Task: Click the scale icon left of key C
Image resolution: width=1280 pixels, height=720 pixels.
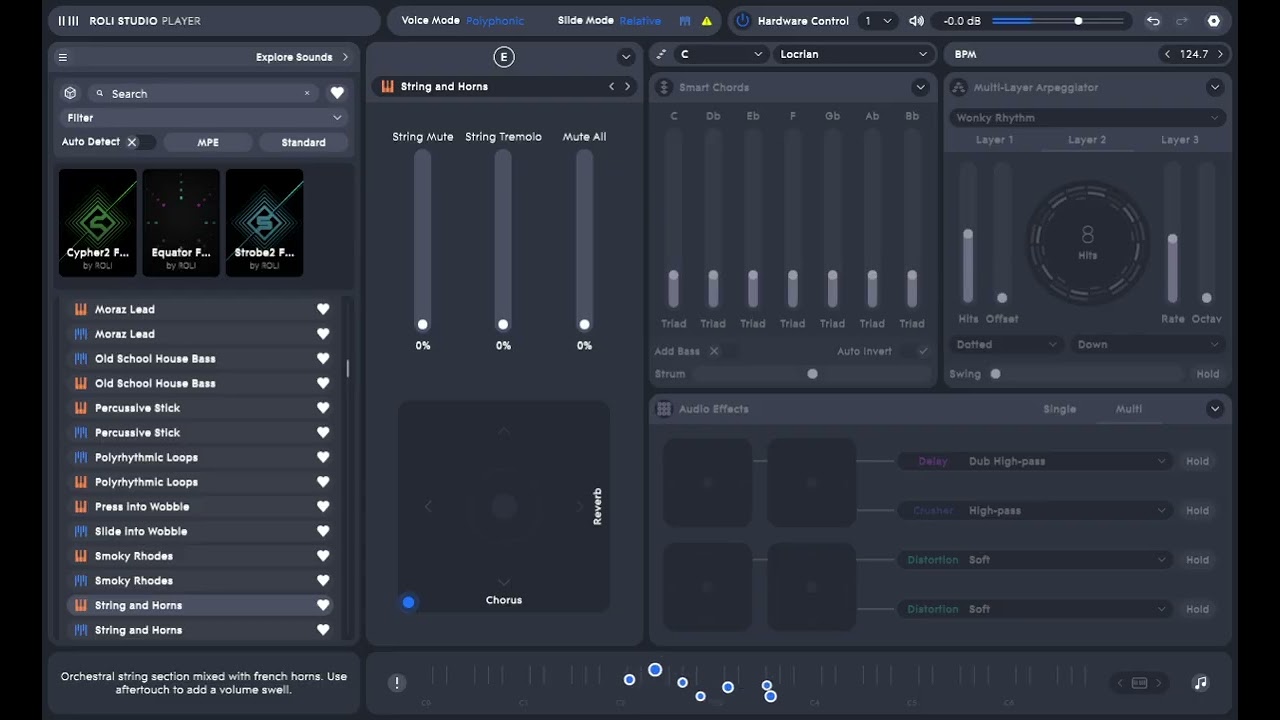Action: tap(662, 54)
